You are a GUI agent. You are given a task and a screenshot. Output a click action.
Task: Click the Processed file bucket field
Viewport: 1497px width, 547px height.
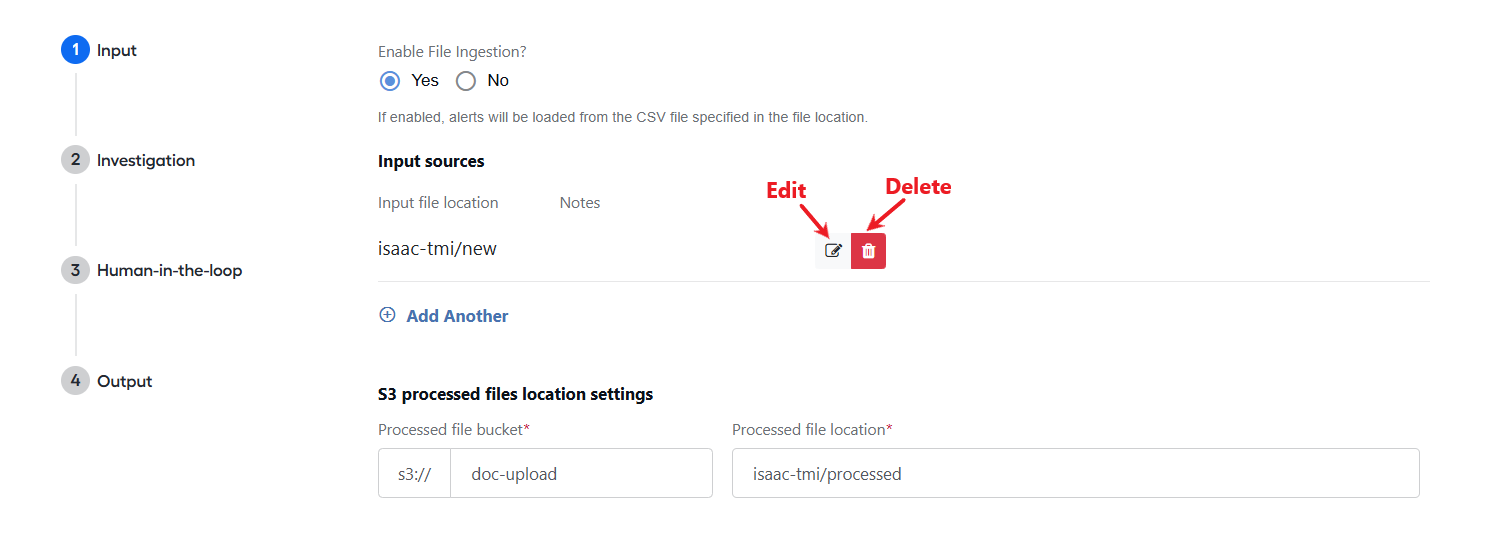click(x=581, y=473)
